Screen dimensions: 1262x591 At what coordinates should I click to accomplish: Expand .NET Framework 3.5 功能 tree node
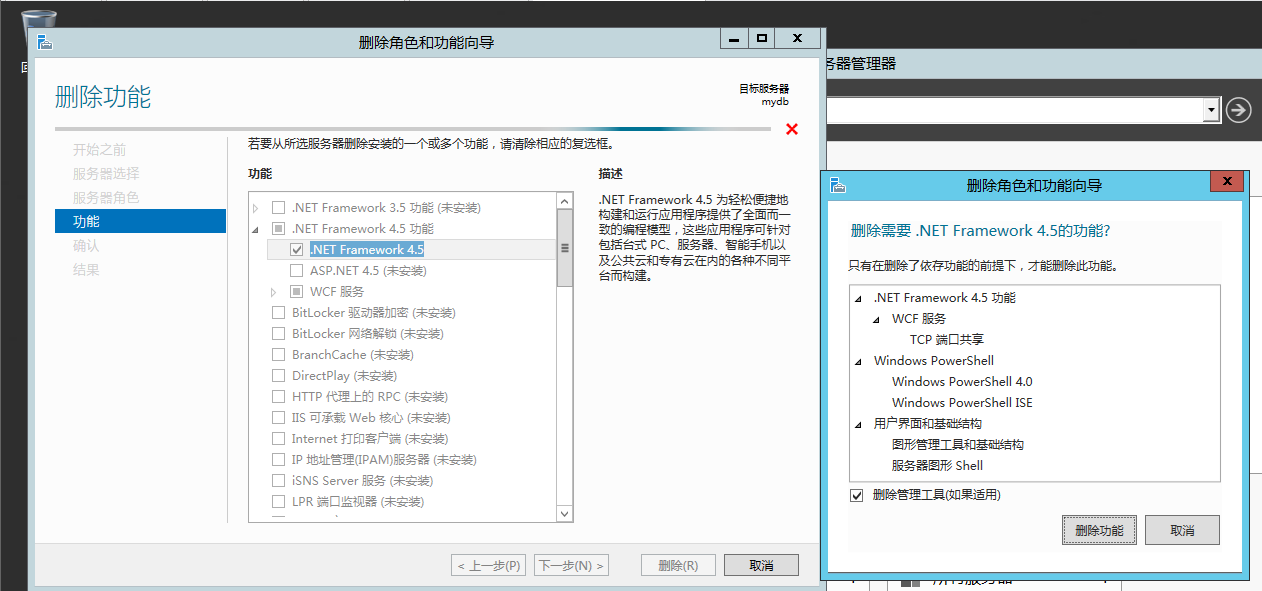tap(256, 208)
